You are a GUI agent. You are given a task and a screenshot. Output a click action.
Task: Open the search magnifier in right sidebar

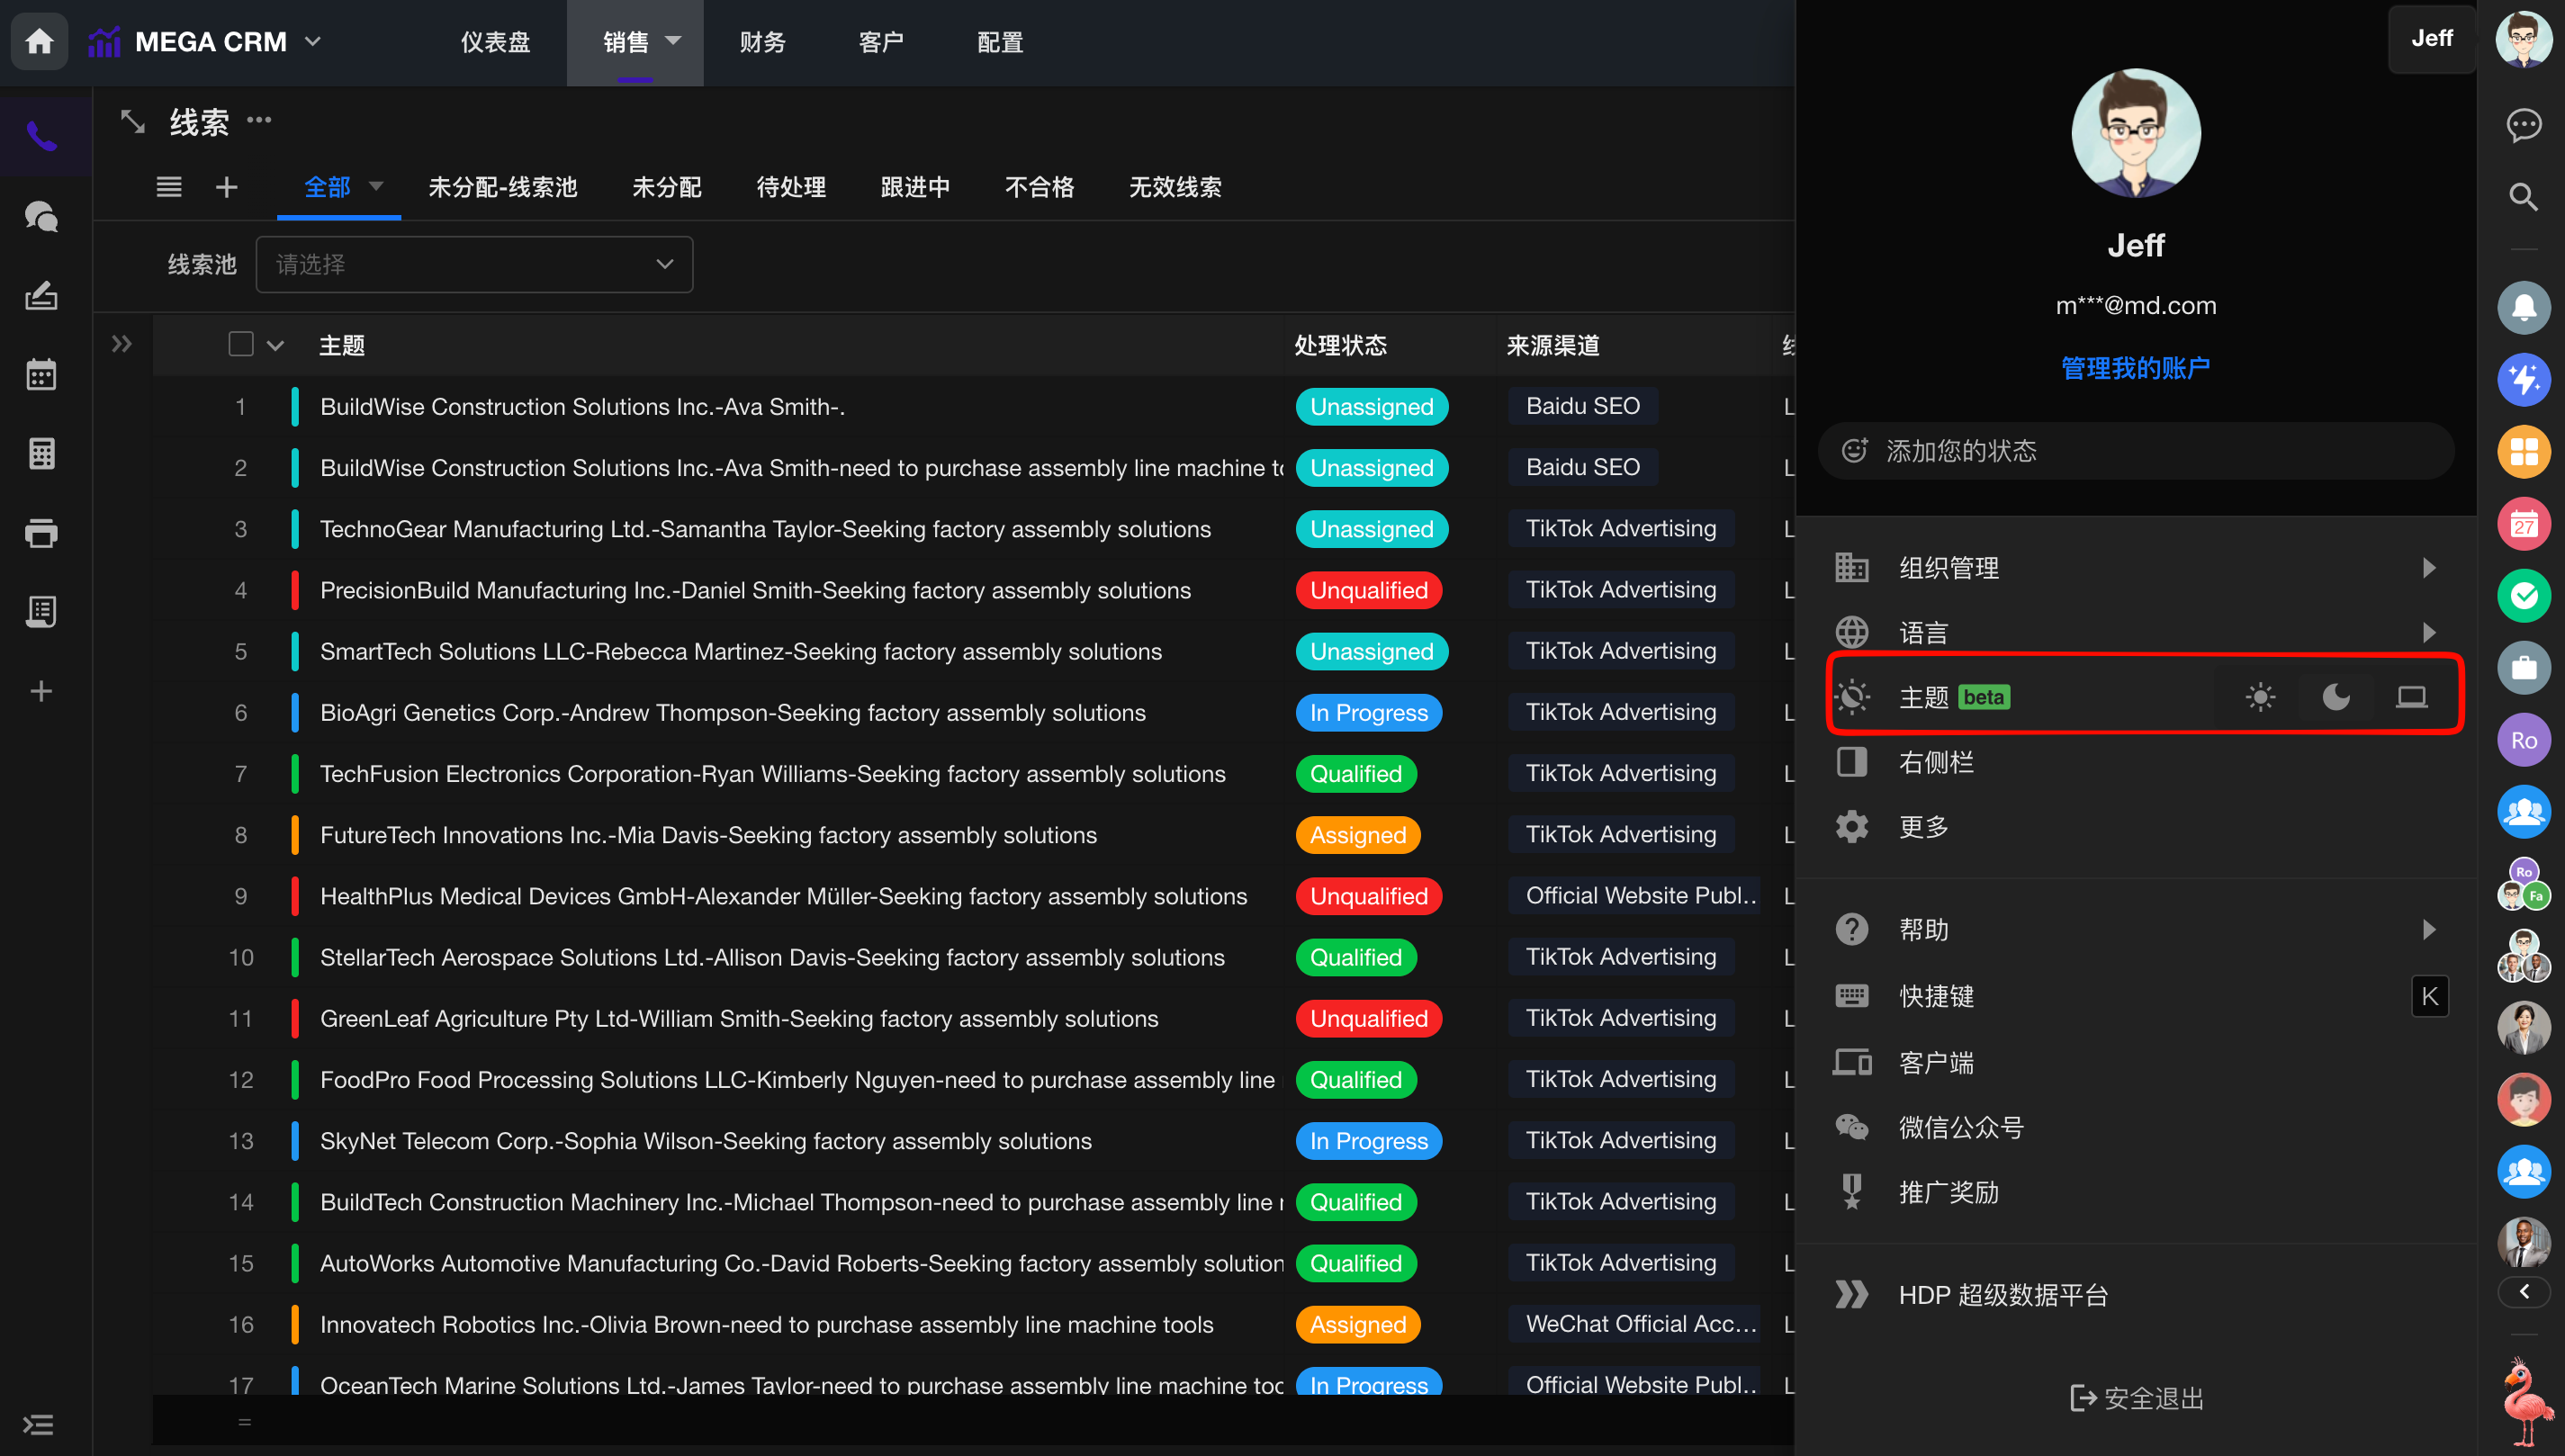[2523, 197]
